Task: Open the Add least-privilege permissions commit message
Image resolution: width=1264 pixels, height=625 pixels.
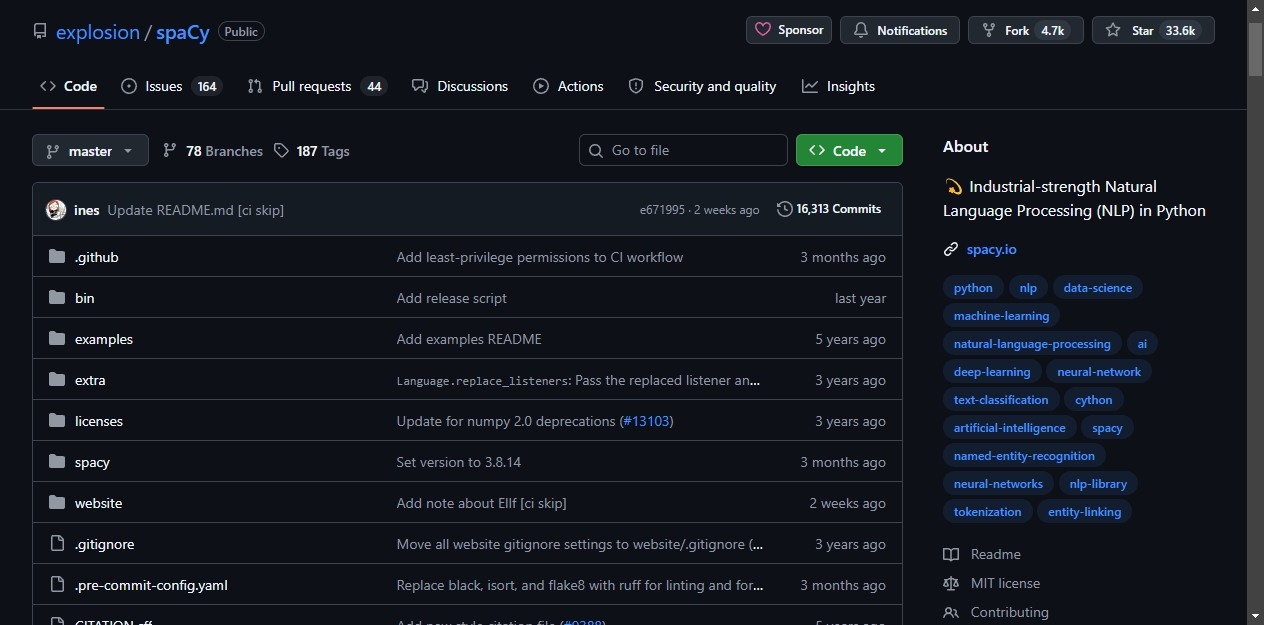Action: point(540,257)
